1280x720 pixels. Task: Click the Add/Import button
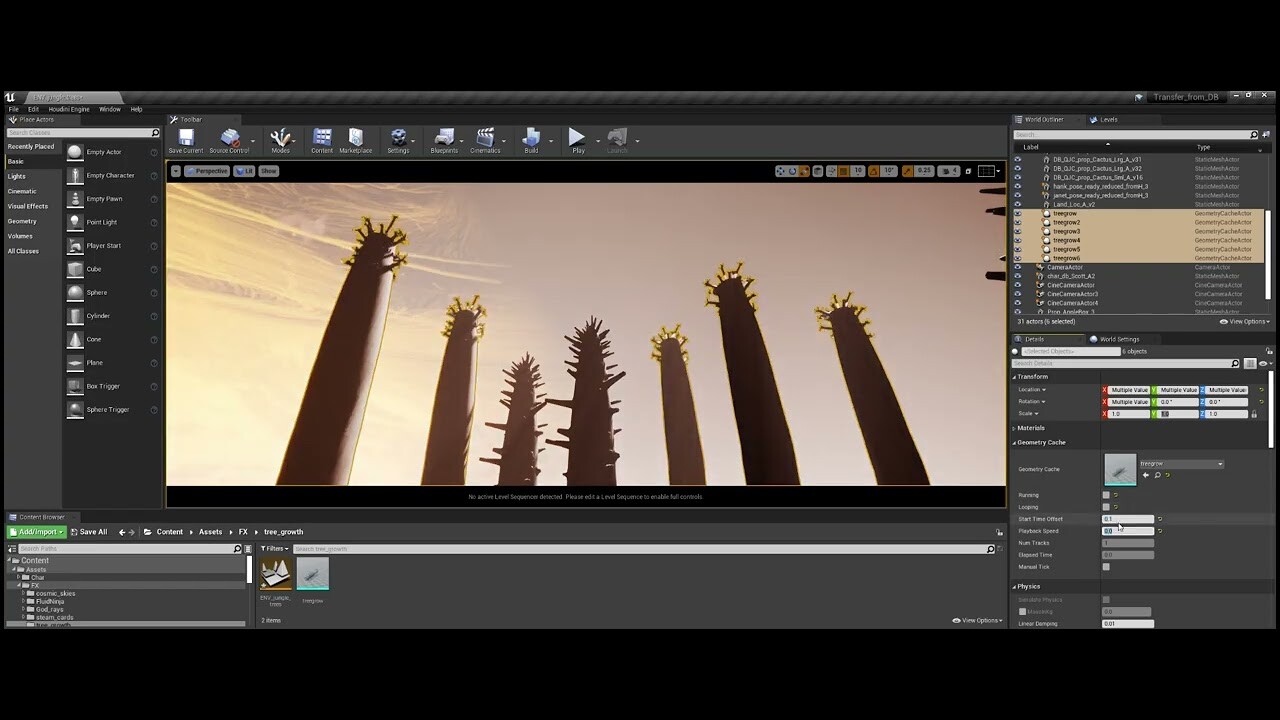[37, 532]
